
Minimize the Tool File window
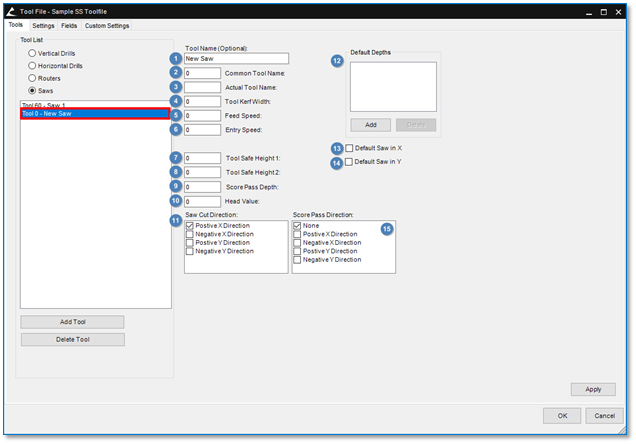(589, 12)
